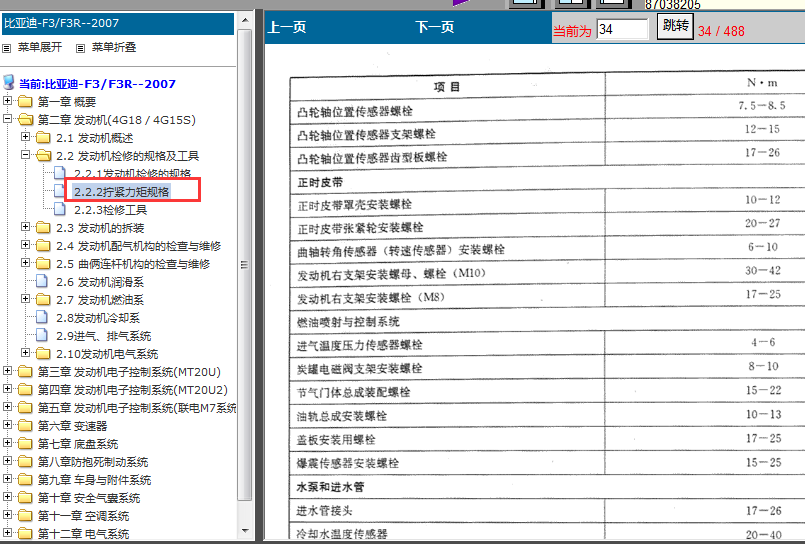Click page icon of 2.2.2拧紧力矩规格

click(x=60, y=191)
